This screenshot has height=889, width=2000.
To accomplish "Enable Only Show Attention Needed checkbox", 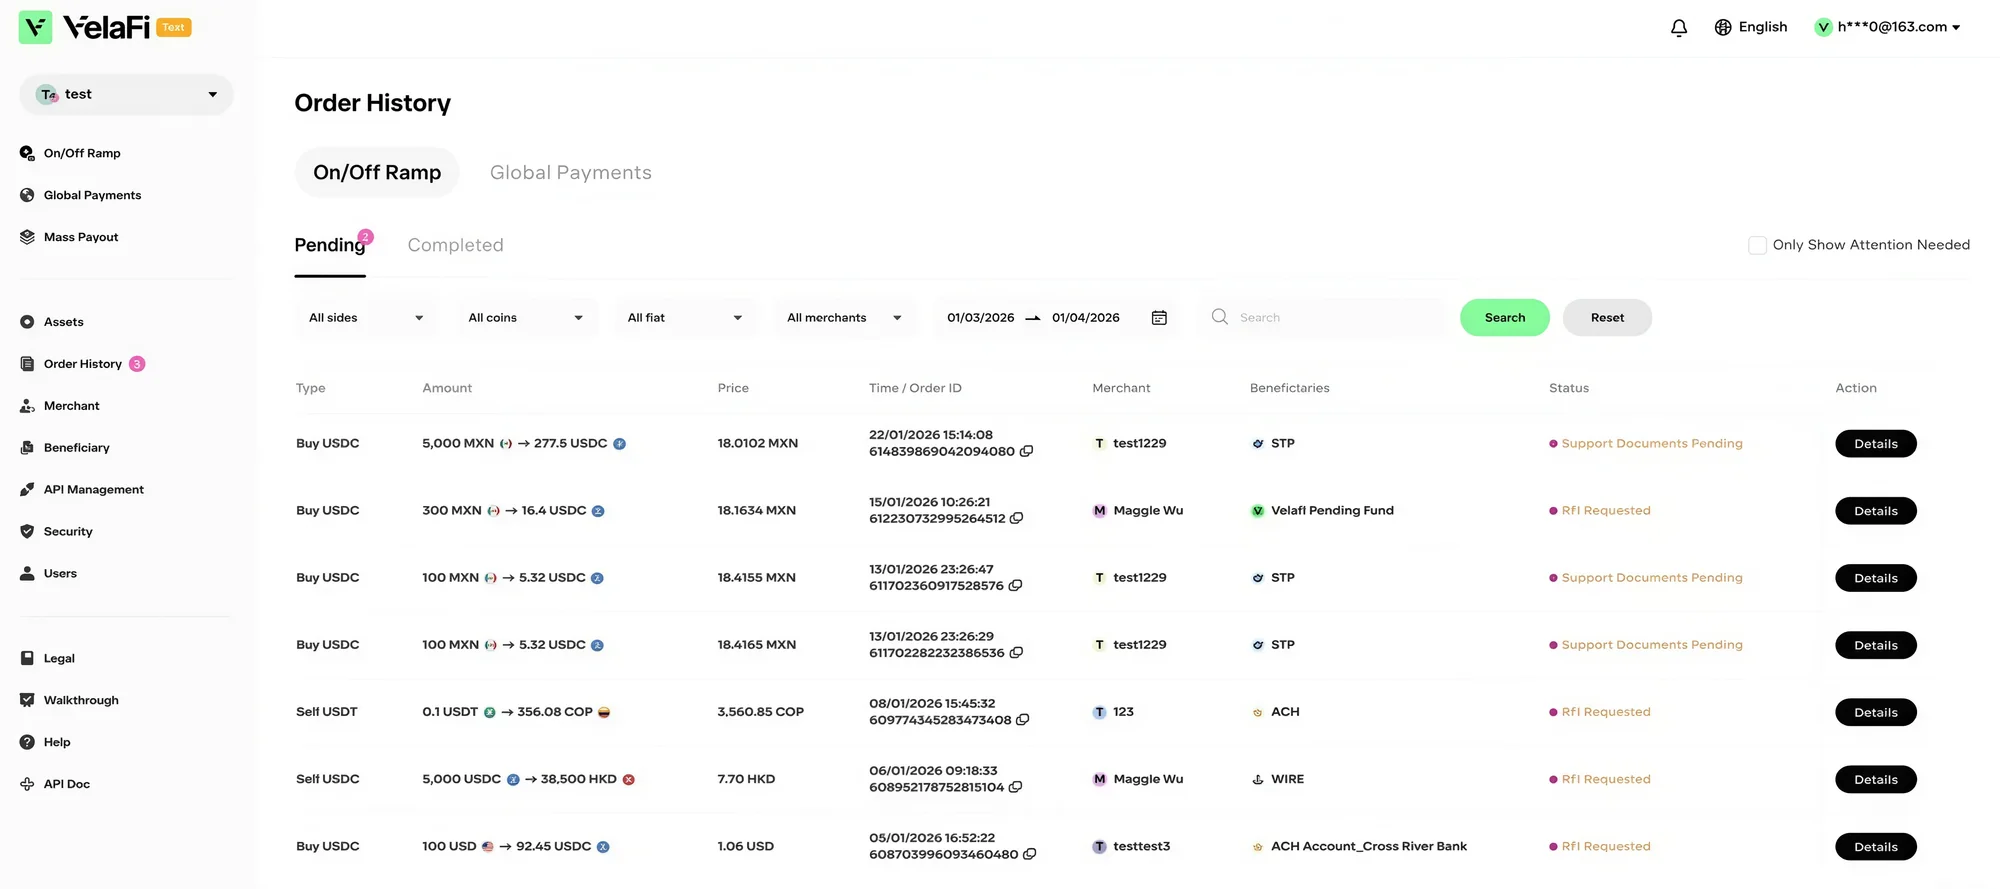I will tap(1757, 245).
